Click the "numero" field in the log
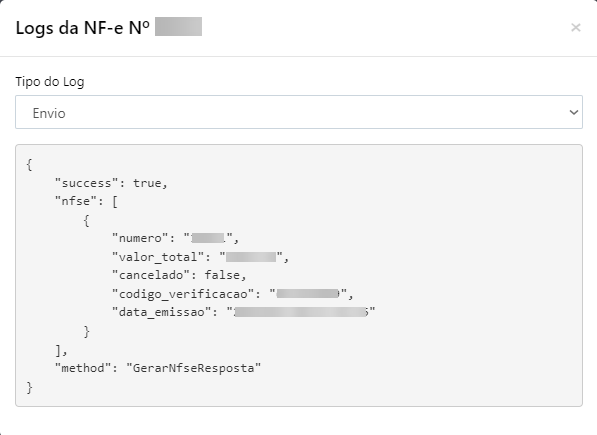Screen dimensions: 597x435 (140, 238)
